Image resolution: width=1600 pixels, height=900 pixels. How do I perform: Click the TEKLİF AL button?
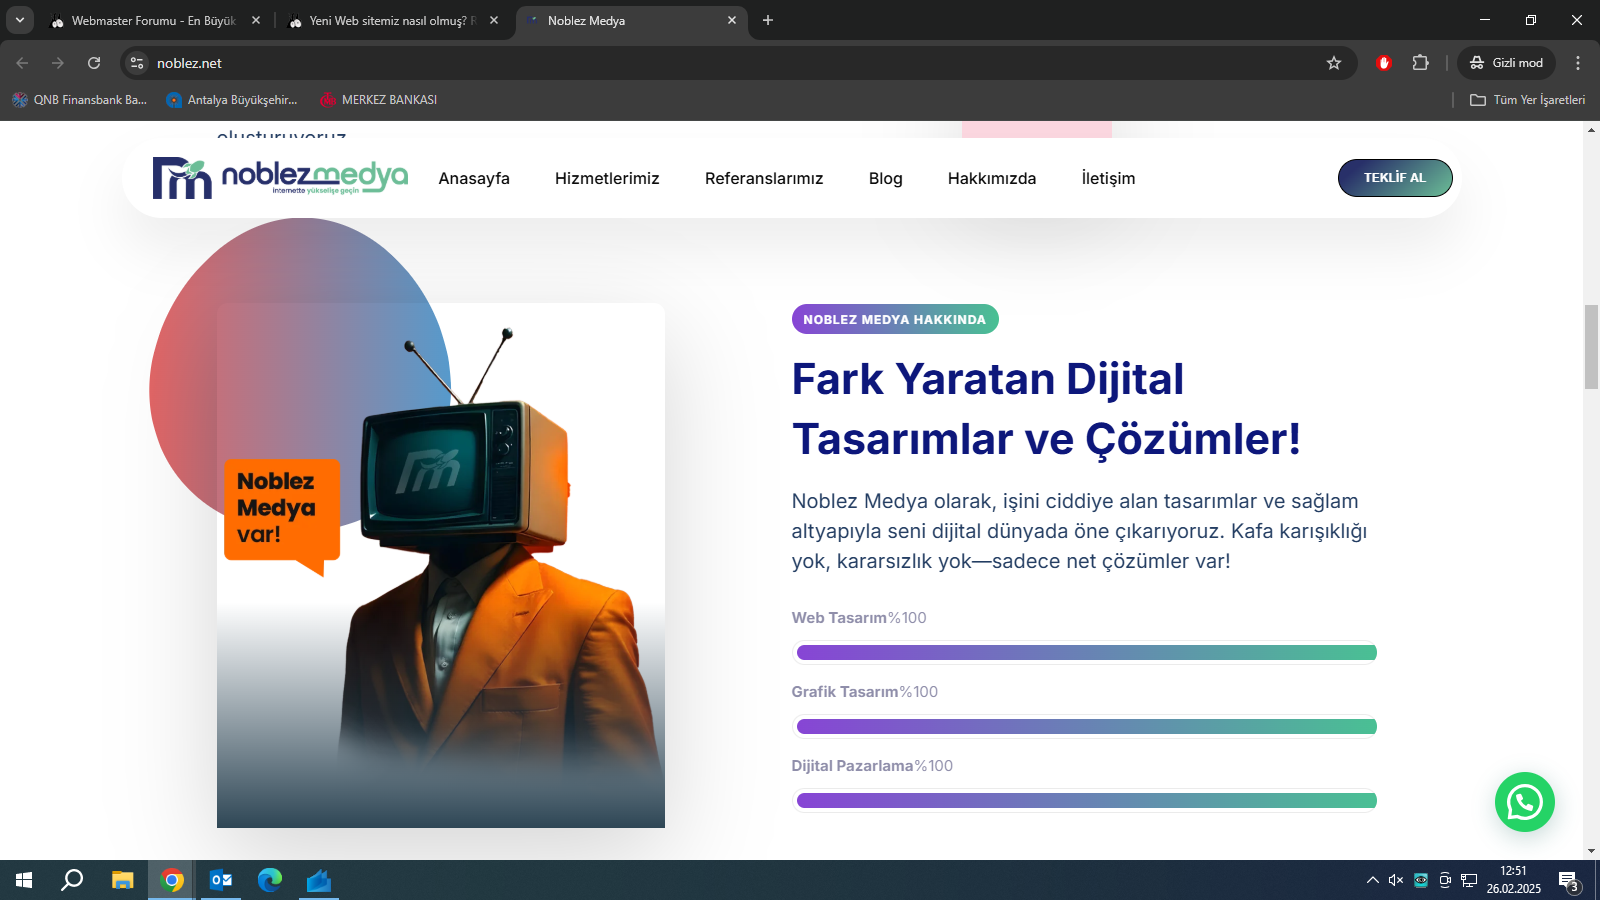click(x=1395, y=178)
